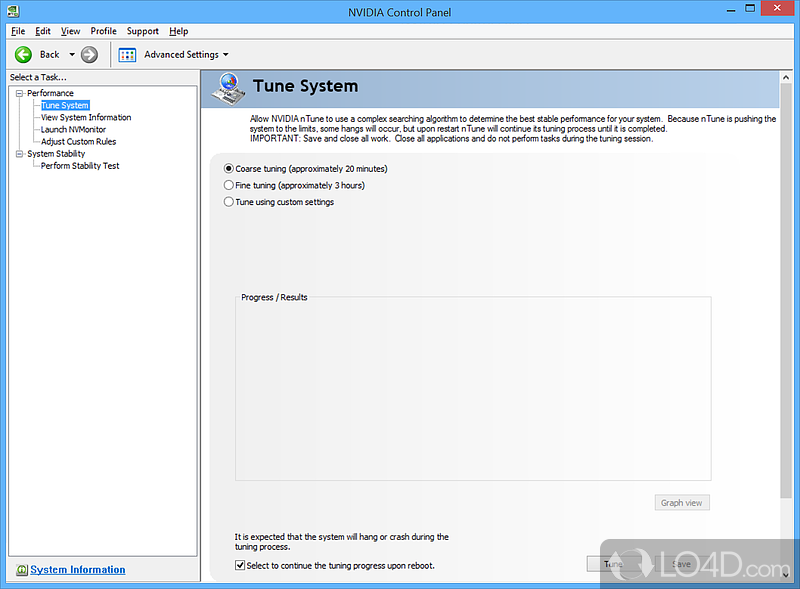Open the Help menu
The image size is (800, 589).
coord(179,31)
